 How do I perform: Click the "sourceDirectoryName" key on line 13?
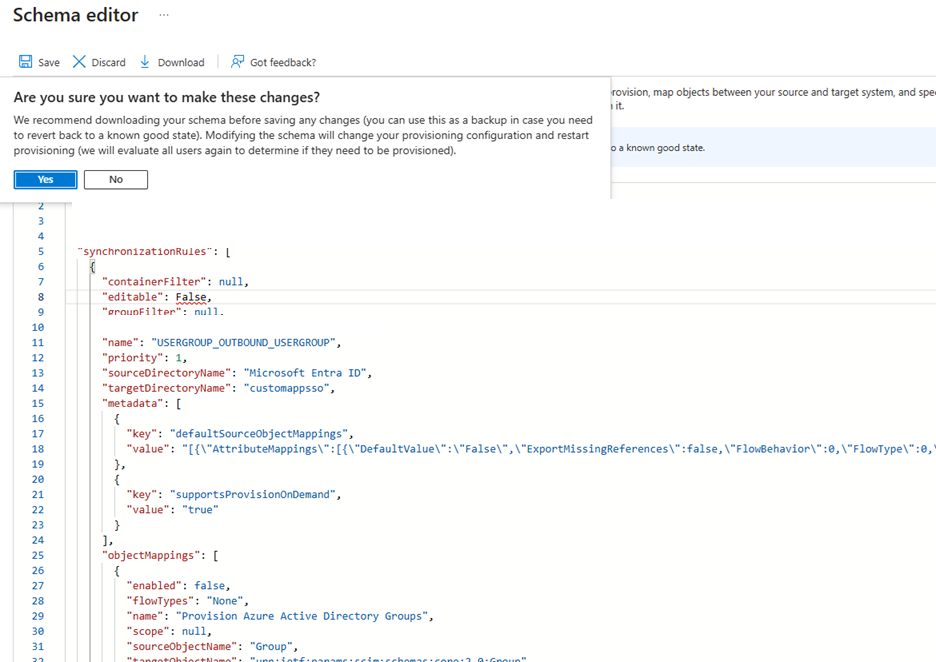(x=167, y=373)
